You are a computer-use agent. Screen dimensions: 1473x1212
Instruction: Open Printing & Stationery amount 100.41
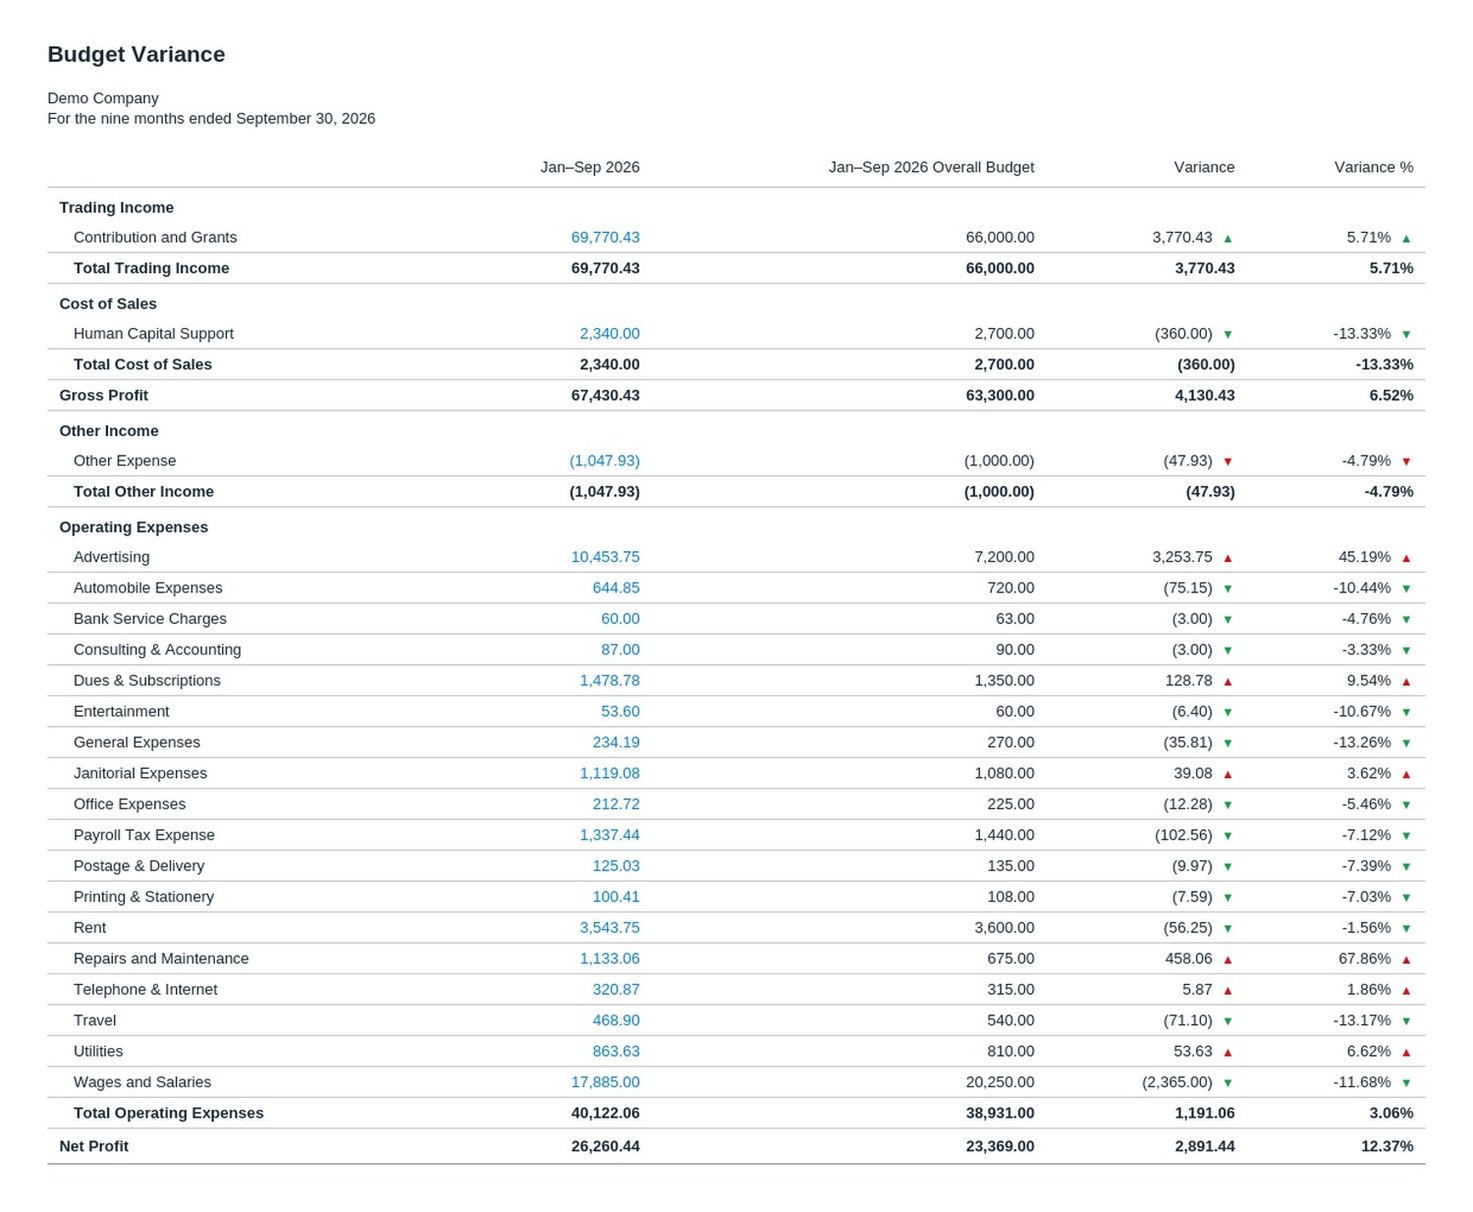coord(616,897)
